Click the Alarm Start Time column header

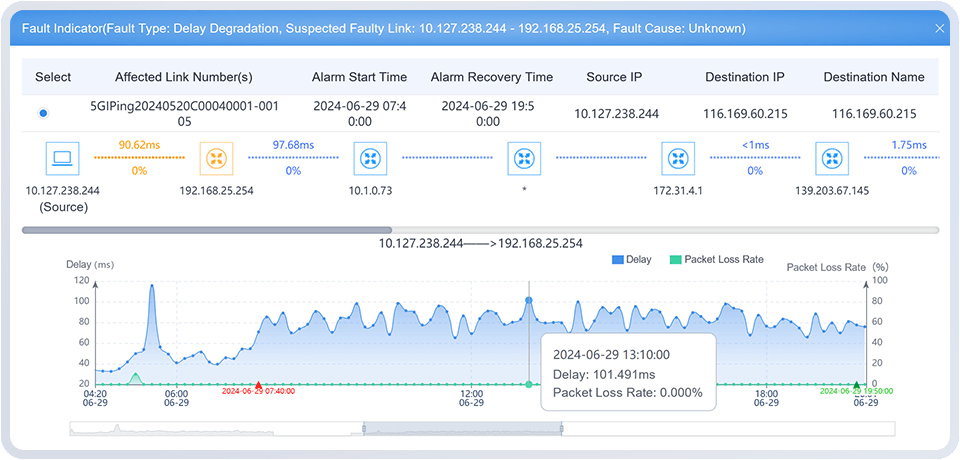point(359,77)
